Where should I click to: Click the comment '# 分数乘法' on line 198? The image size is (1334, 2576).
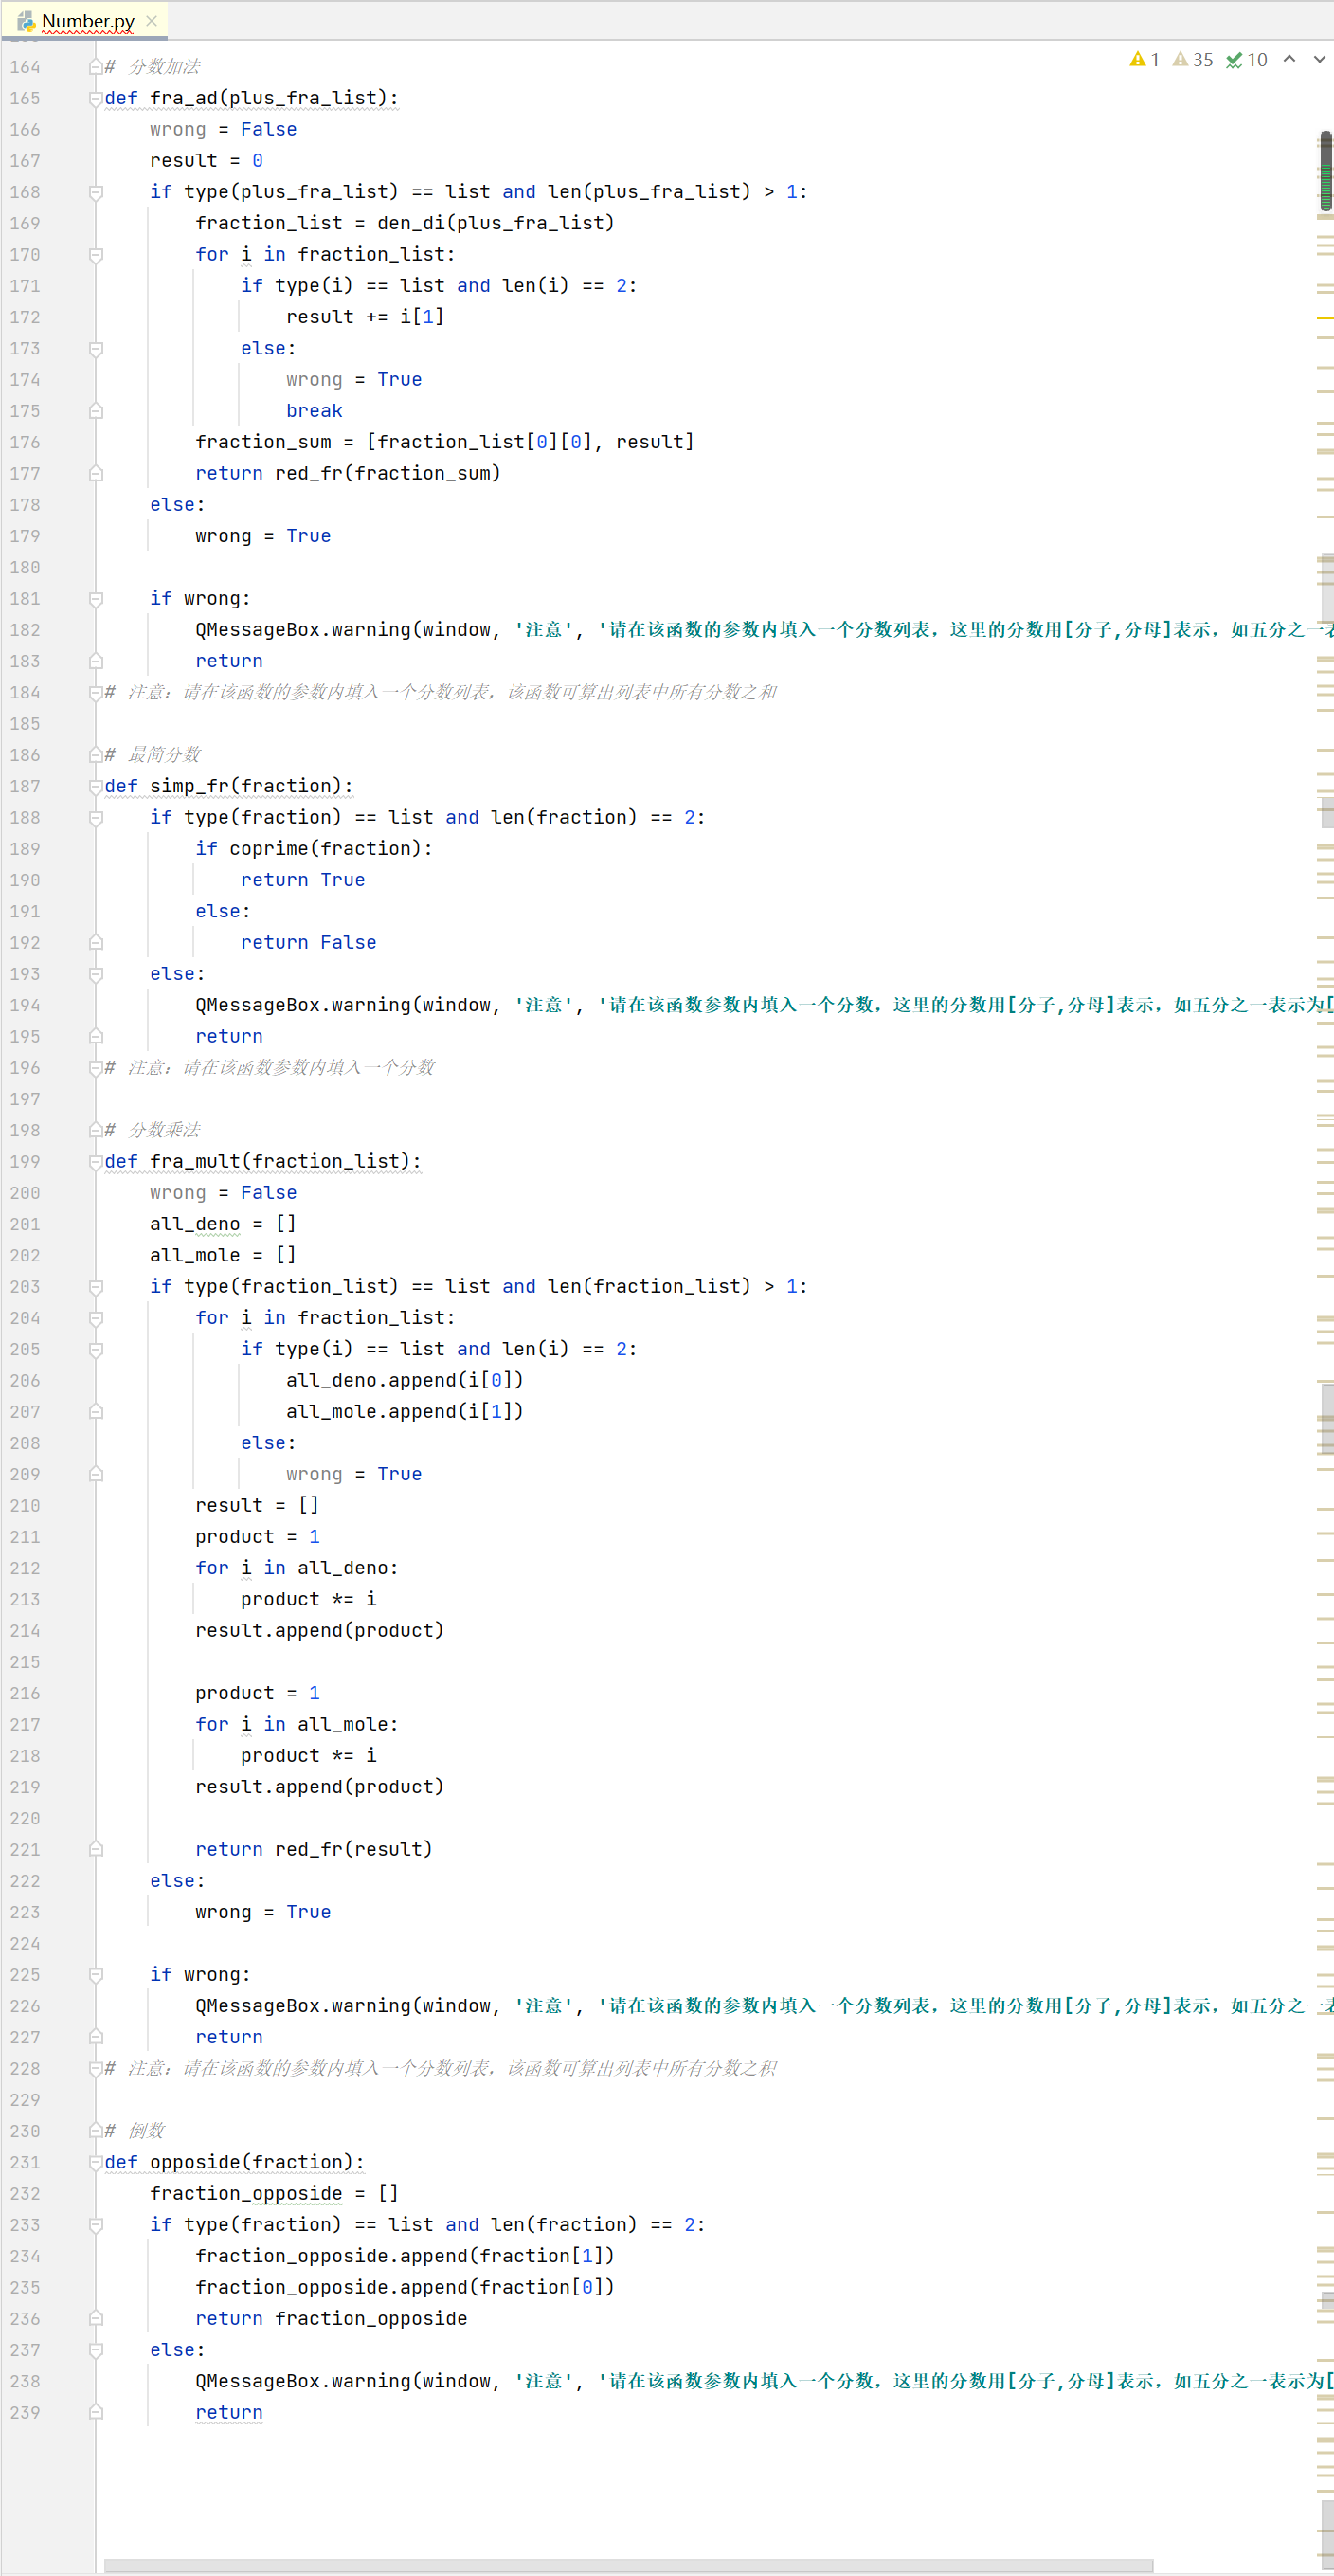point(152,1131)
